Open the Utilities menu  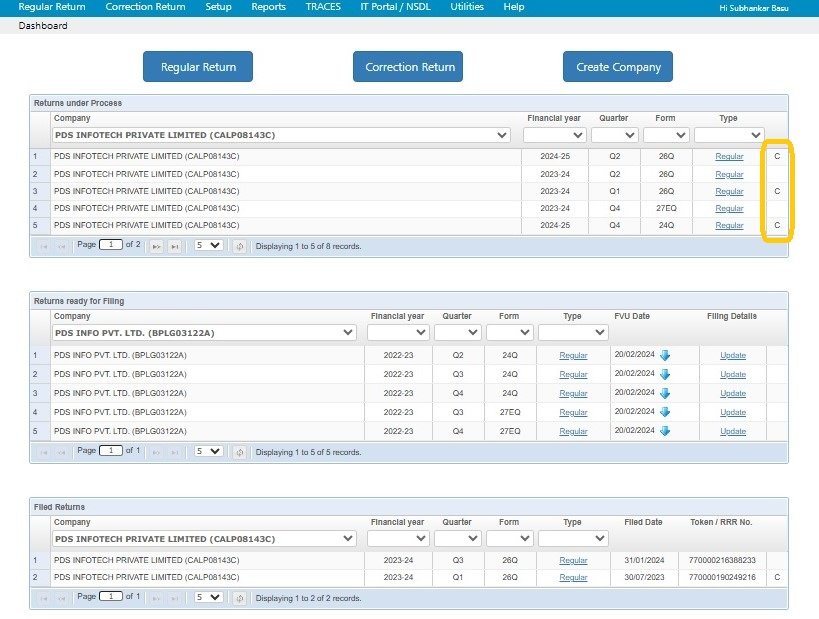click(x=466, y=7)
